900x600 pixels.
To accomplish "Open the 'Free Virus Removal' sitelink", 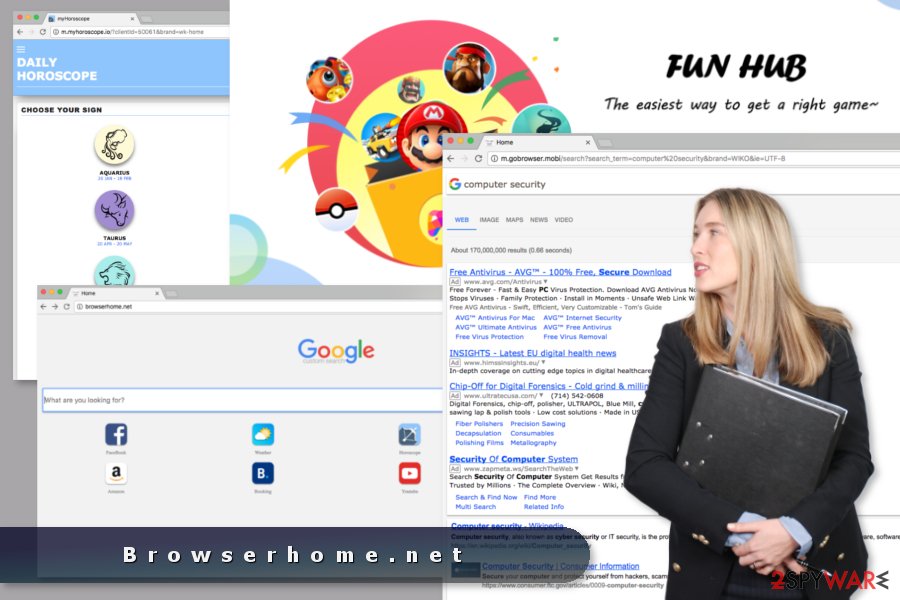I will tap(575, 337).
